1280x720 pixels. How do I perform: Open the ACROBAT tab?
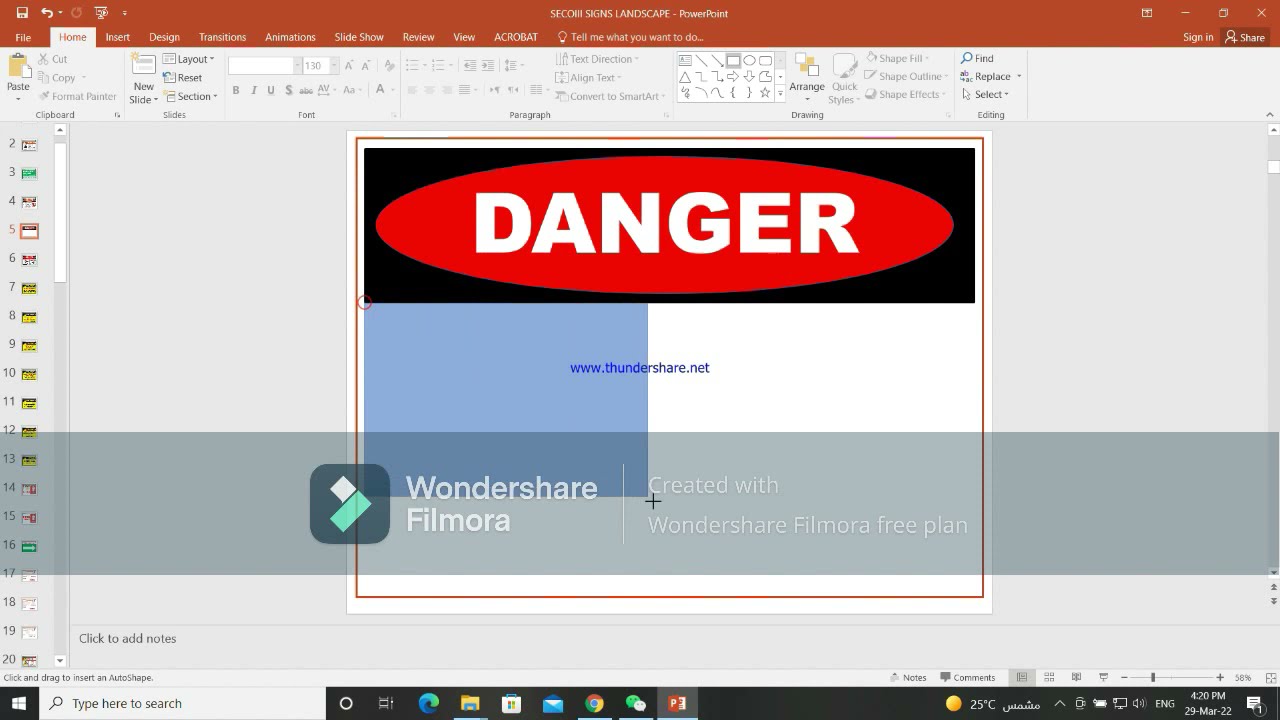516,37
